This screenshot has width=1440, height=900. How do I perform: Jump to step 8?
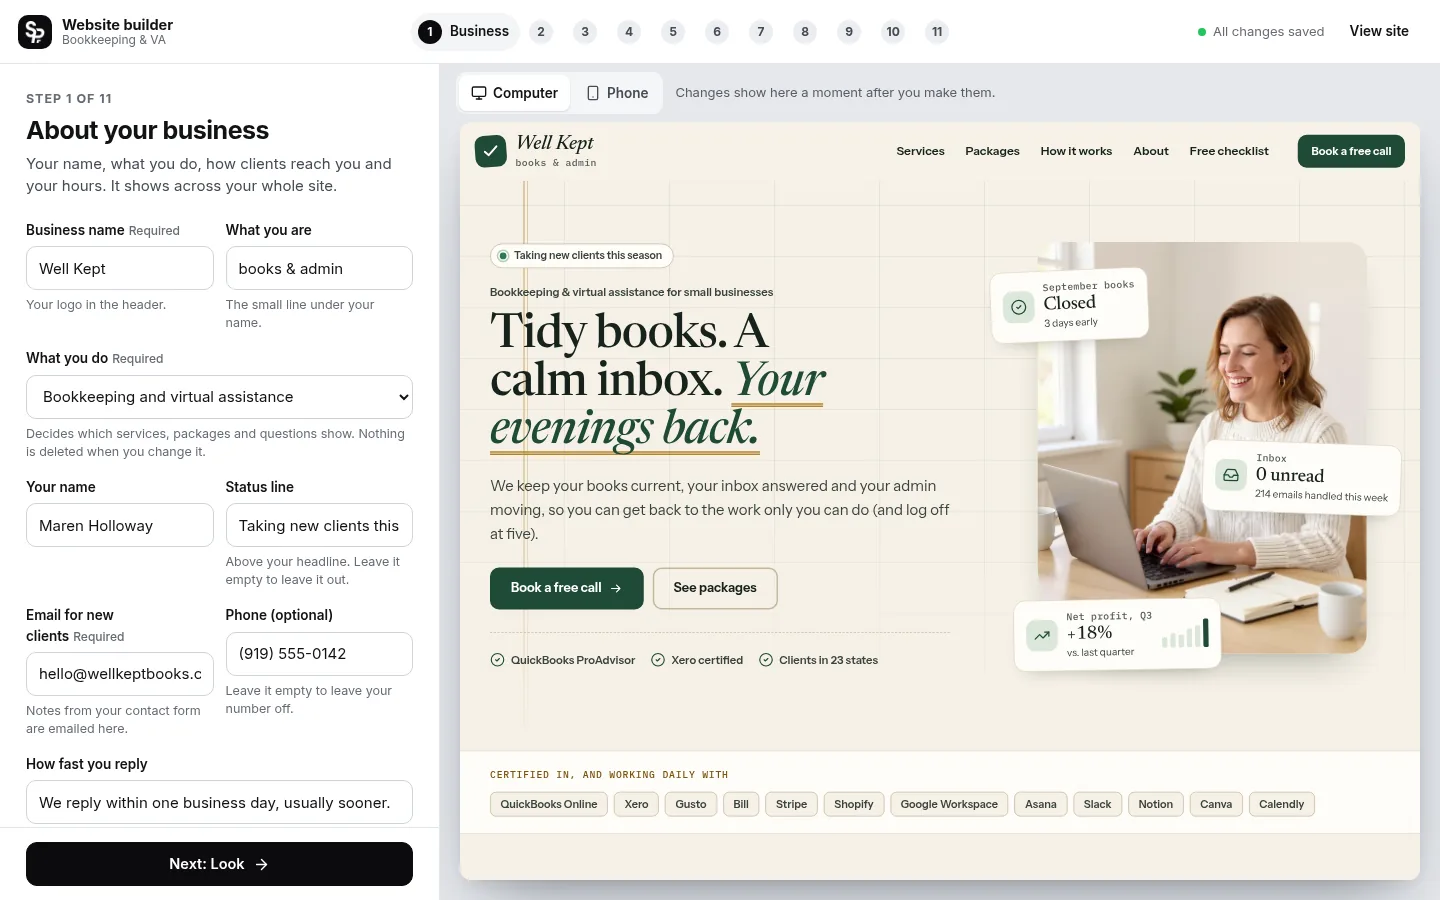pyautogui.click(x=805, y=32)
